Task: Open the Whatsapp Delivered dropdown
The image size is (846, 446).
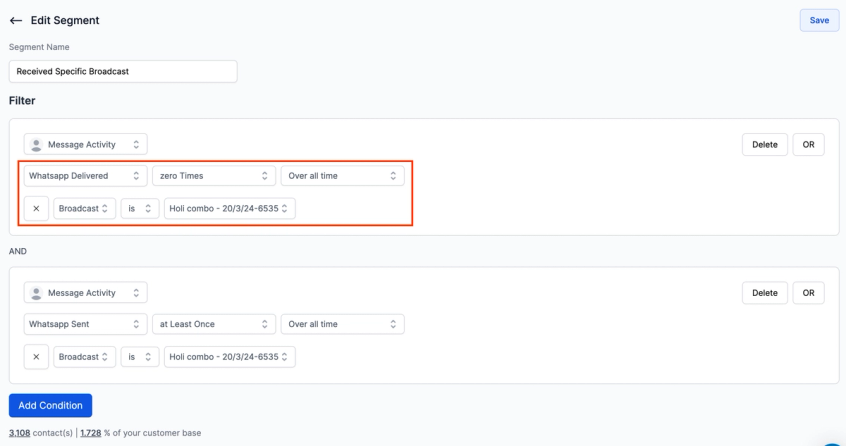Action: 85,176
